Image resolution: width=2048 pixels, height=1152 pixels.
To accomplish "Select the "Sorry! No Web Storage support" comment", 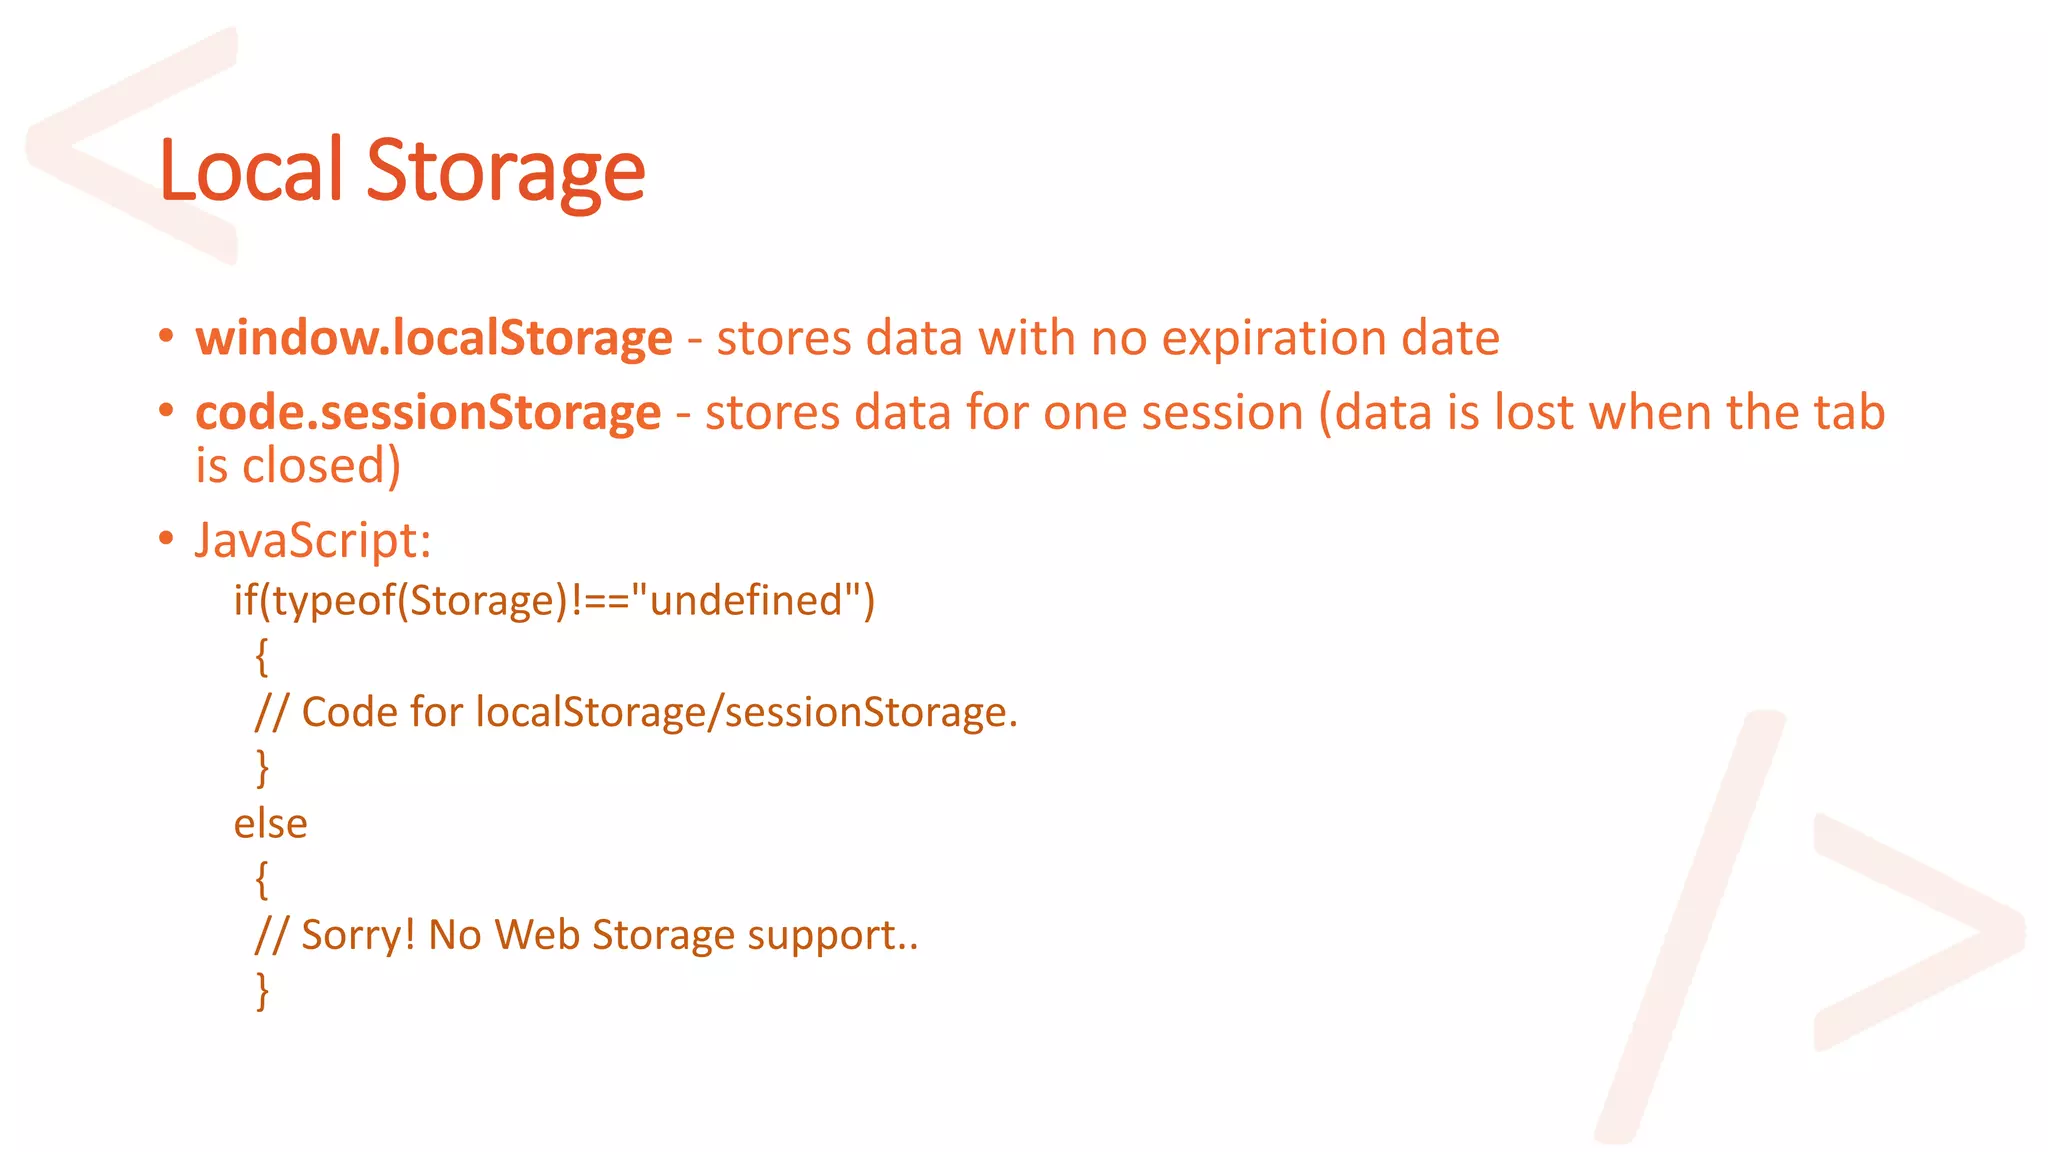I will click(586, 935).
